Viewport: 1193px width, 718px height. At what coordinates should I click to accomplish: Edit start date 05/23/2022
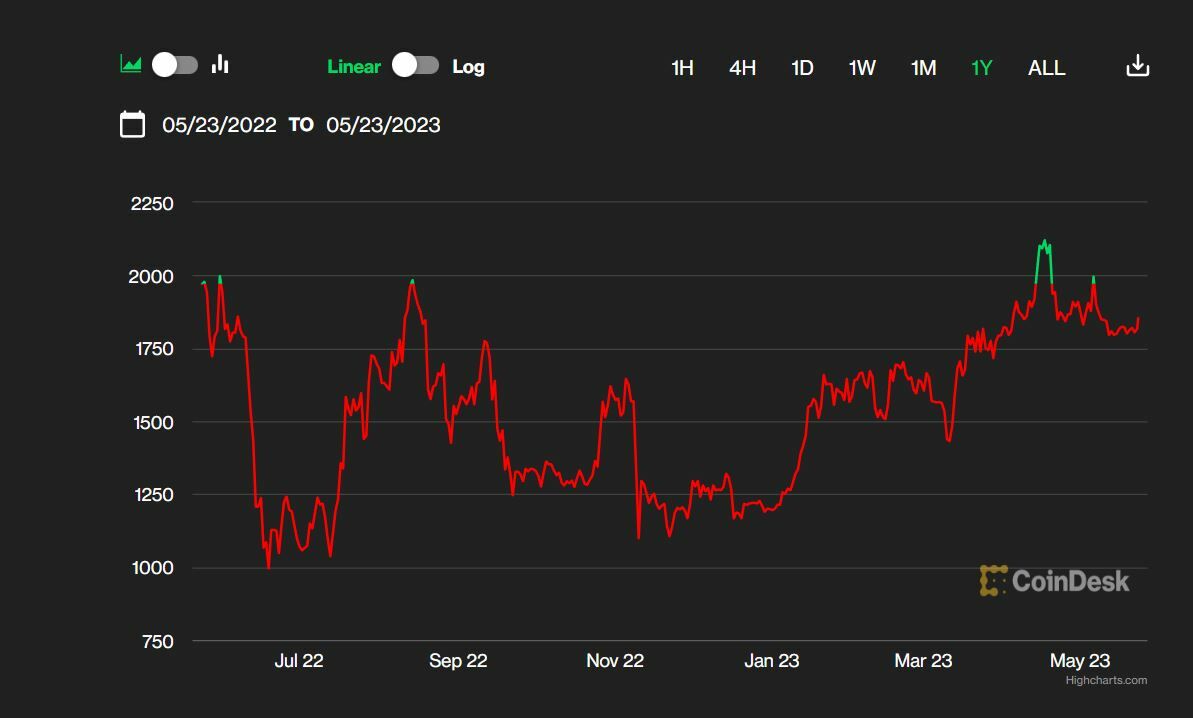pos(219,125)
